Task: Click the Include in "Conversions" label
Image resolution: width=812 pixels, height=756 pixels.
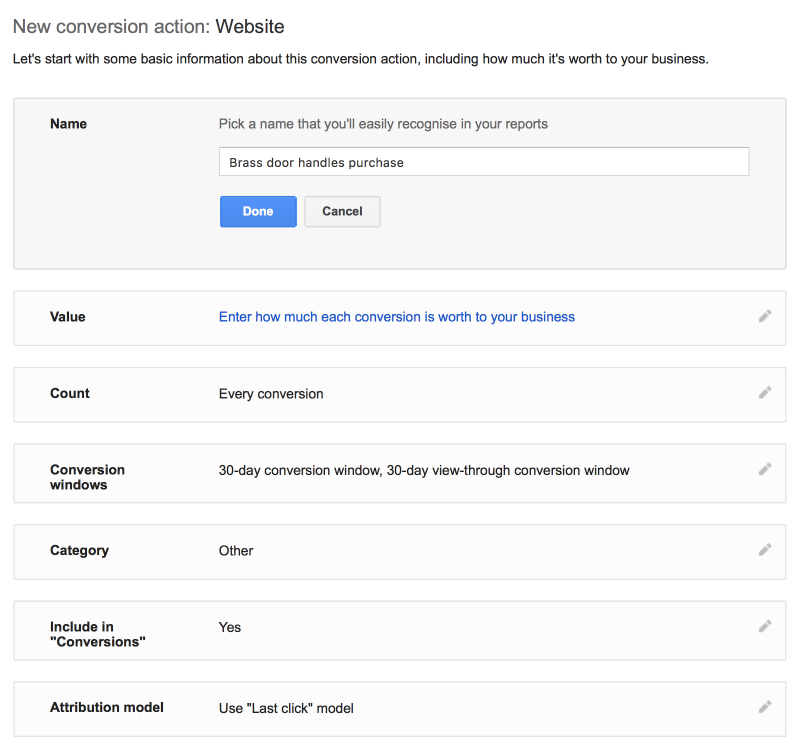Action: [97, 635]
